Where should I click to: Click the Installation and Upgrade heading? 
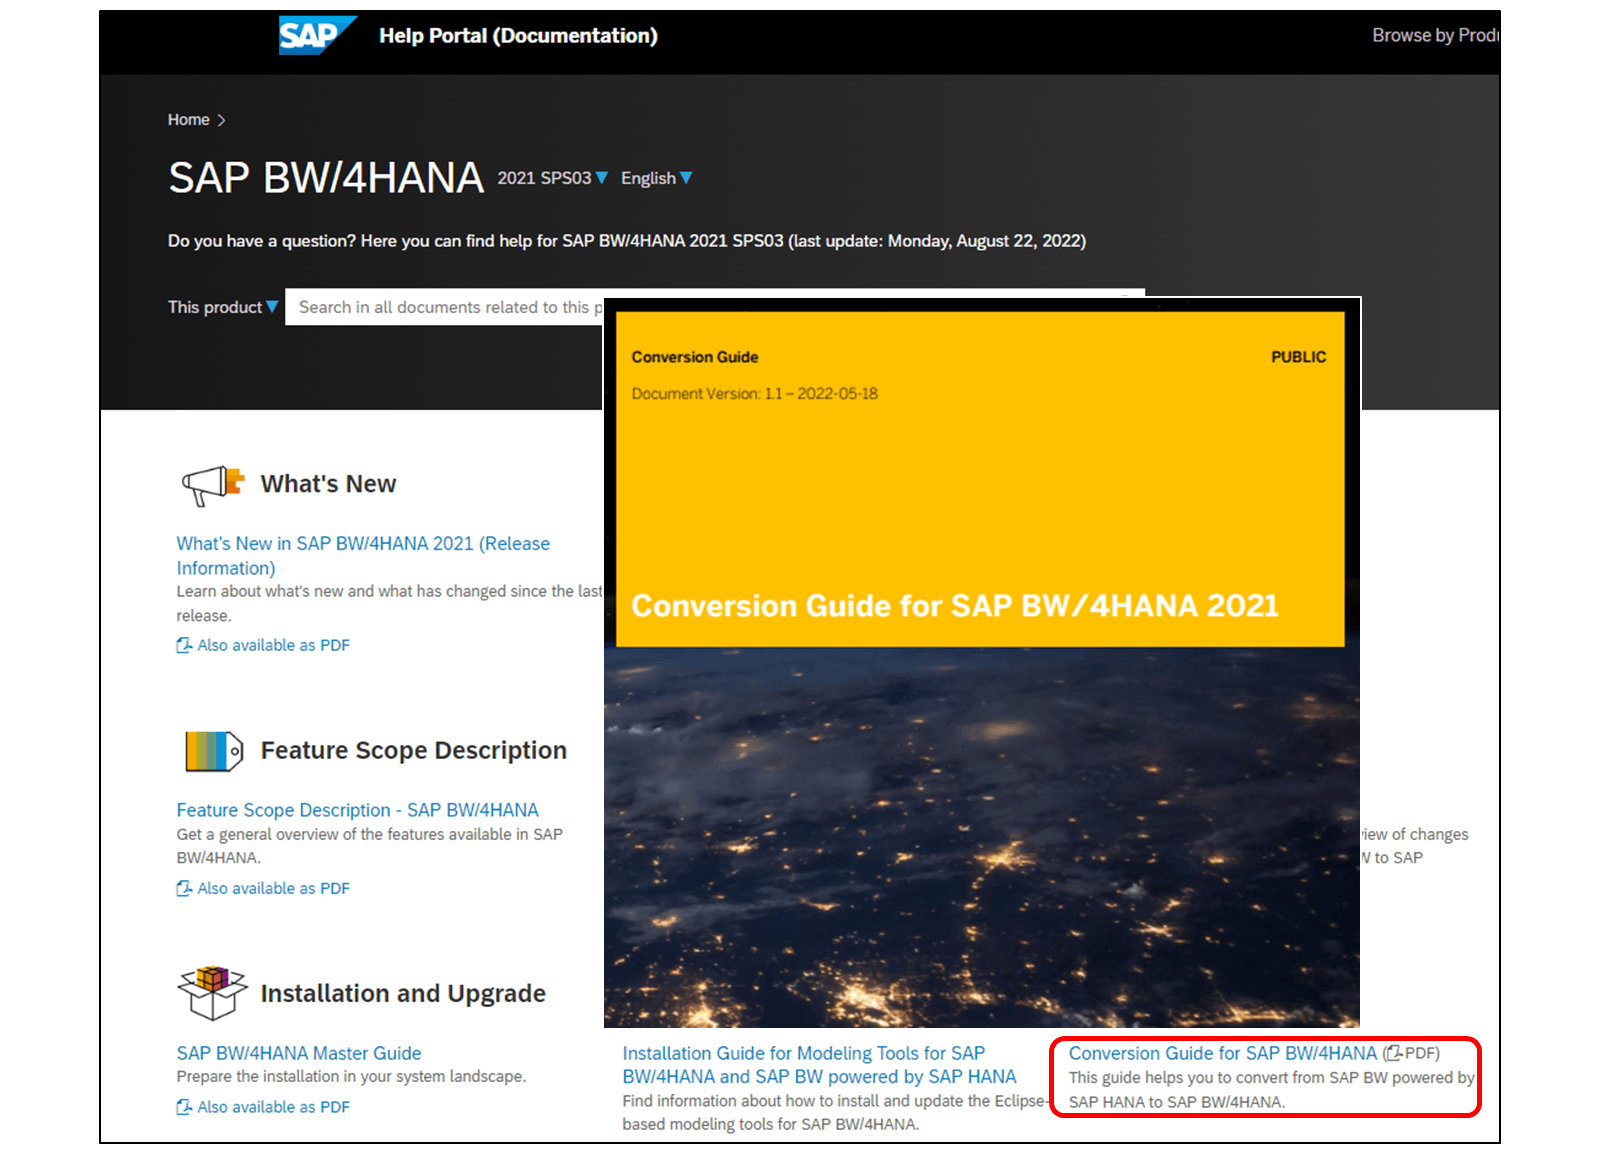pos(403,994)
